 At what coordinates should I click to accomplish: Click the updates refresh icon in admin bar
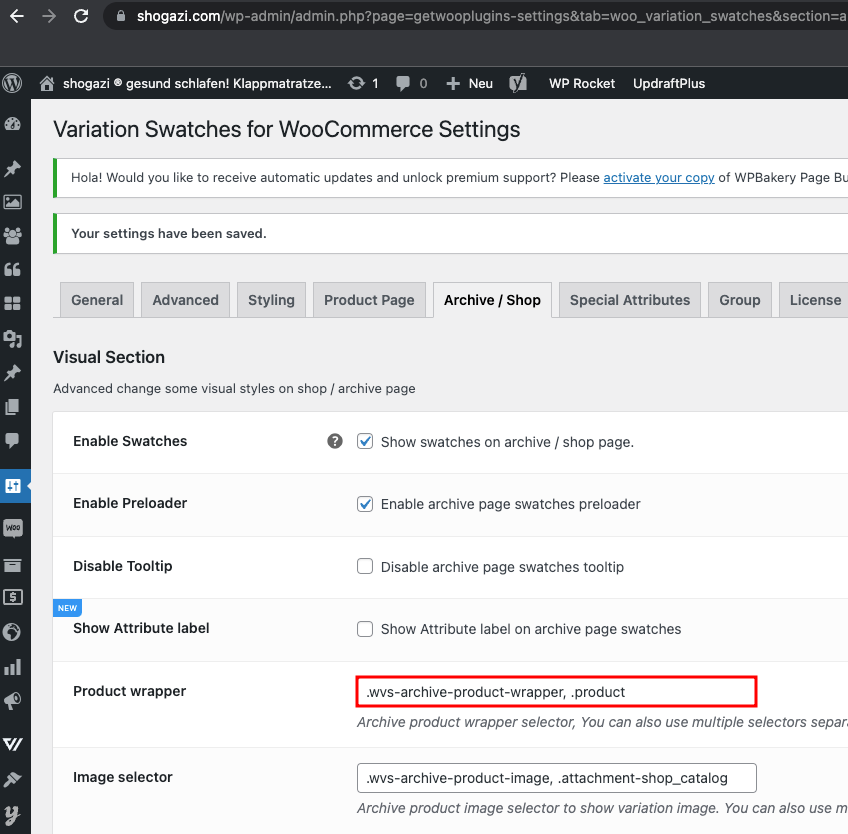click(x=357, y=83)
